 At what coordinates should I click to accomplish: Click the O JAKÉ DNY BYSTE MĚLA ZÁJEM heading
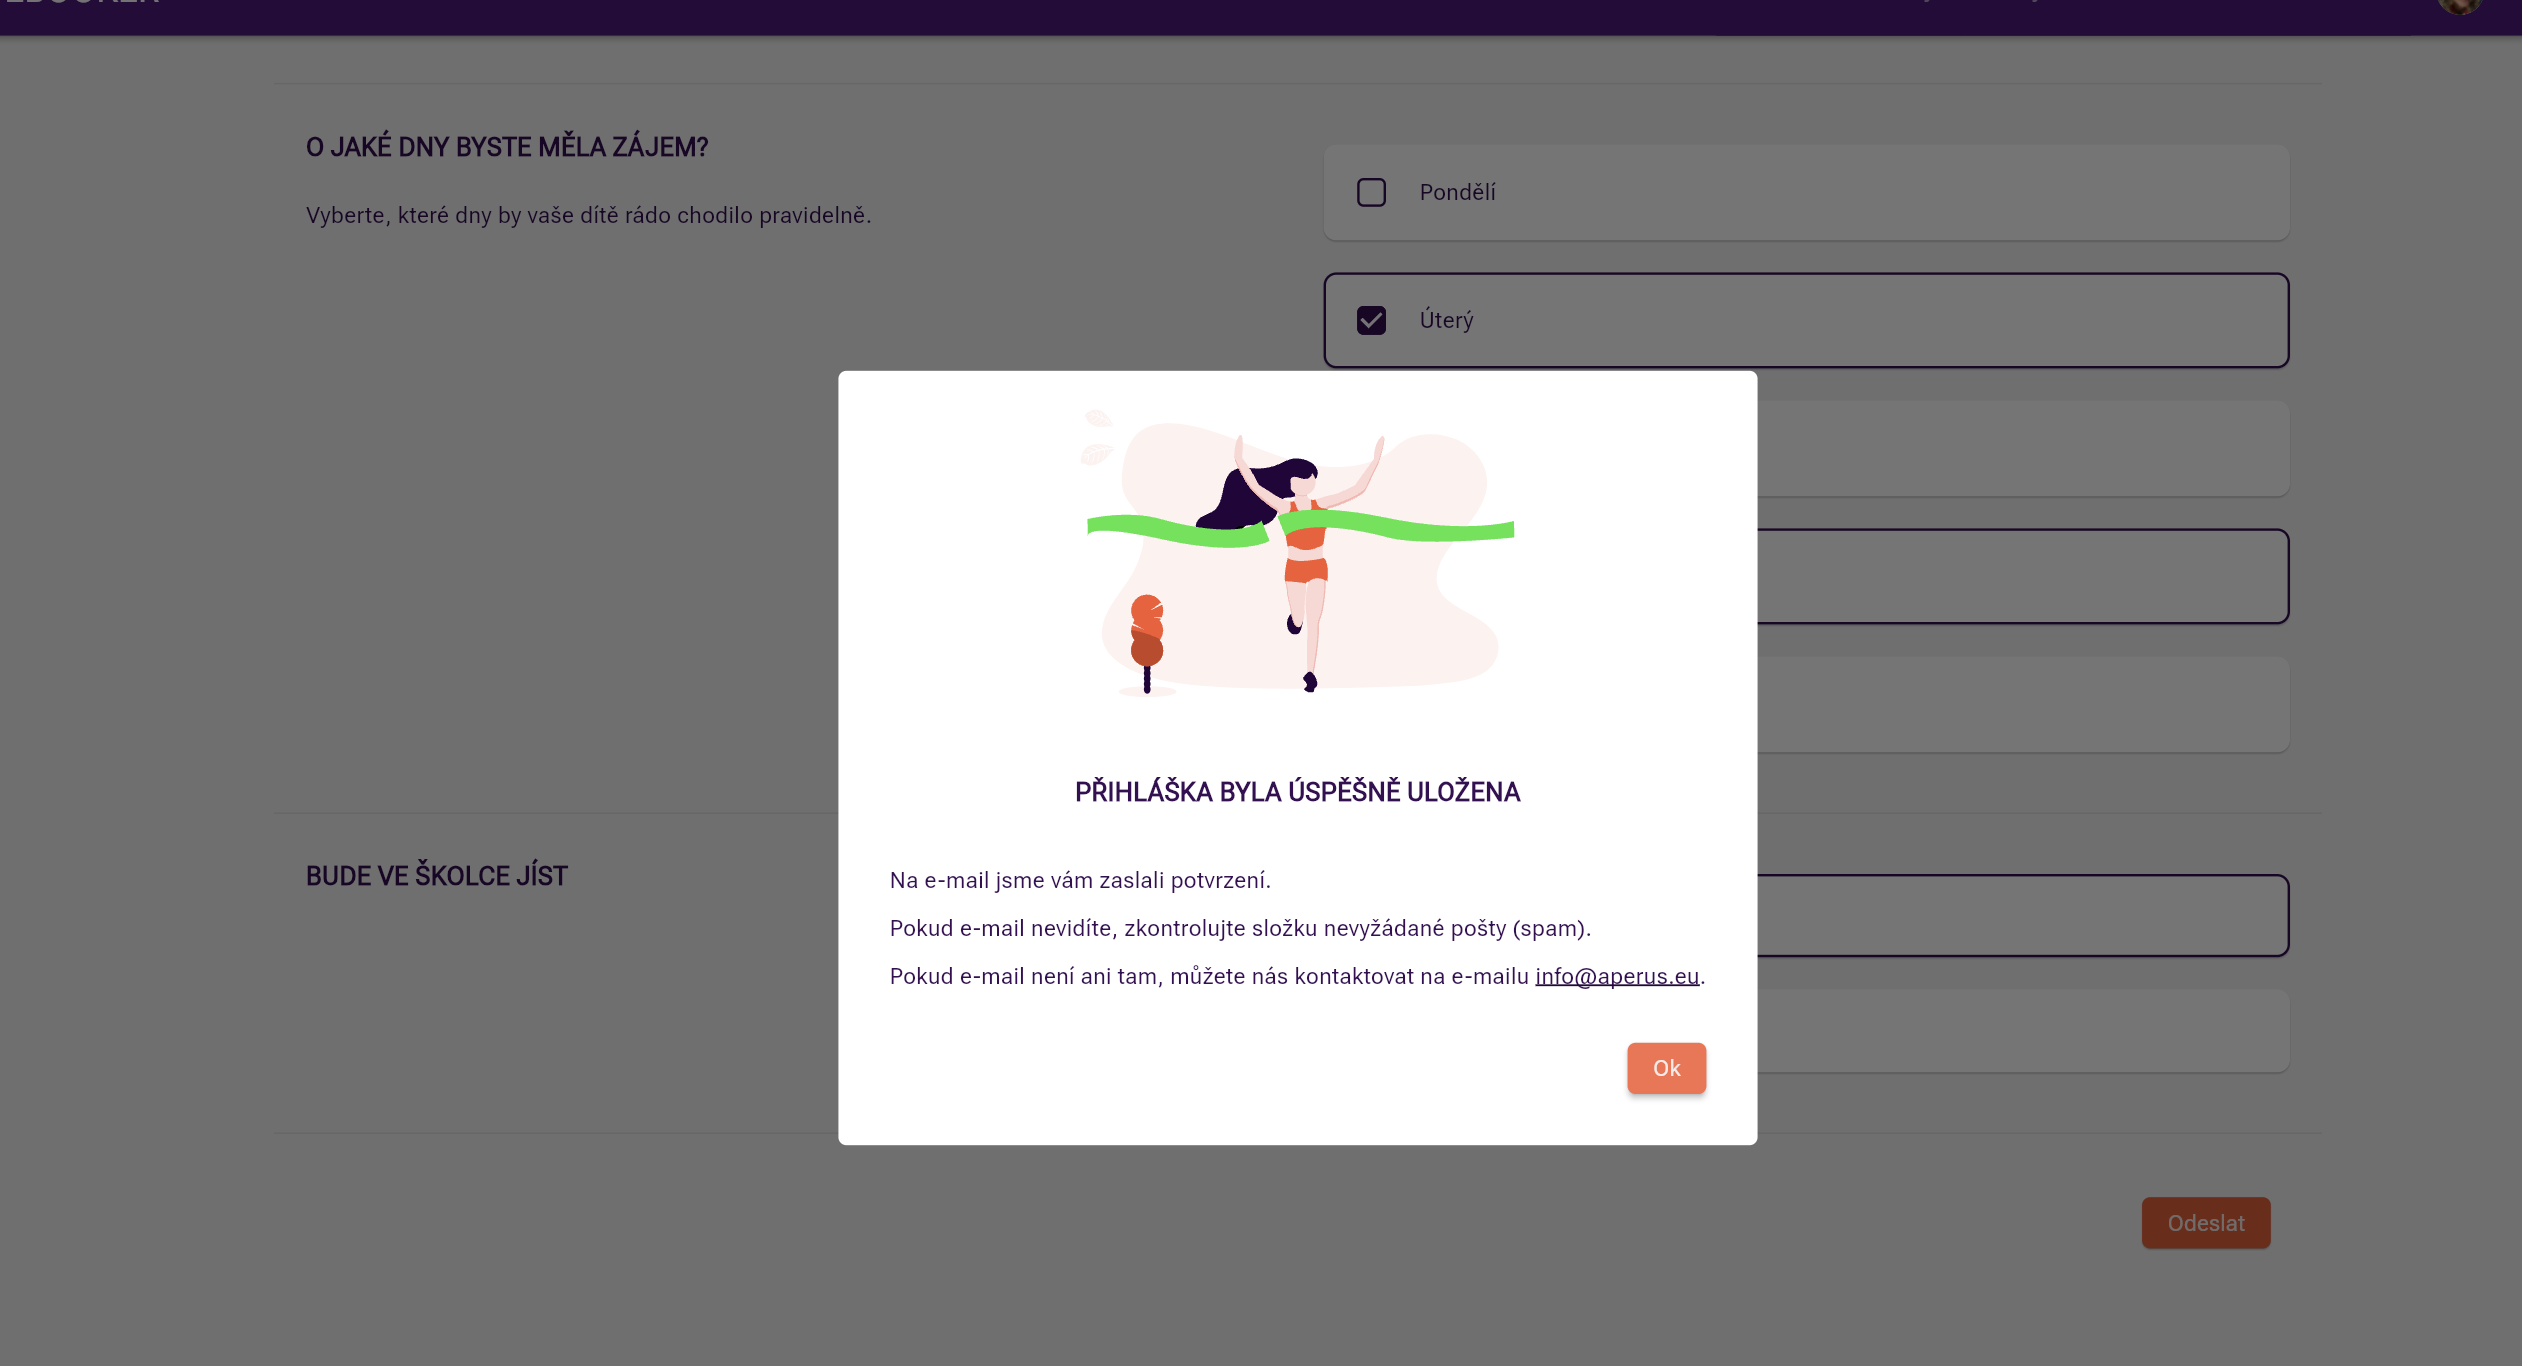(x=507, y=147)
